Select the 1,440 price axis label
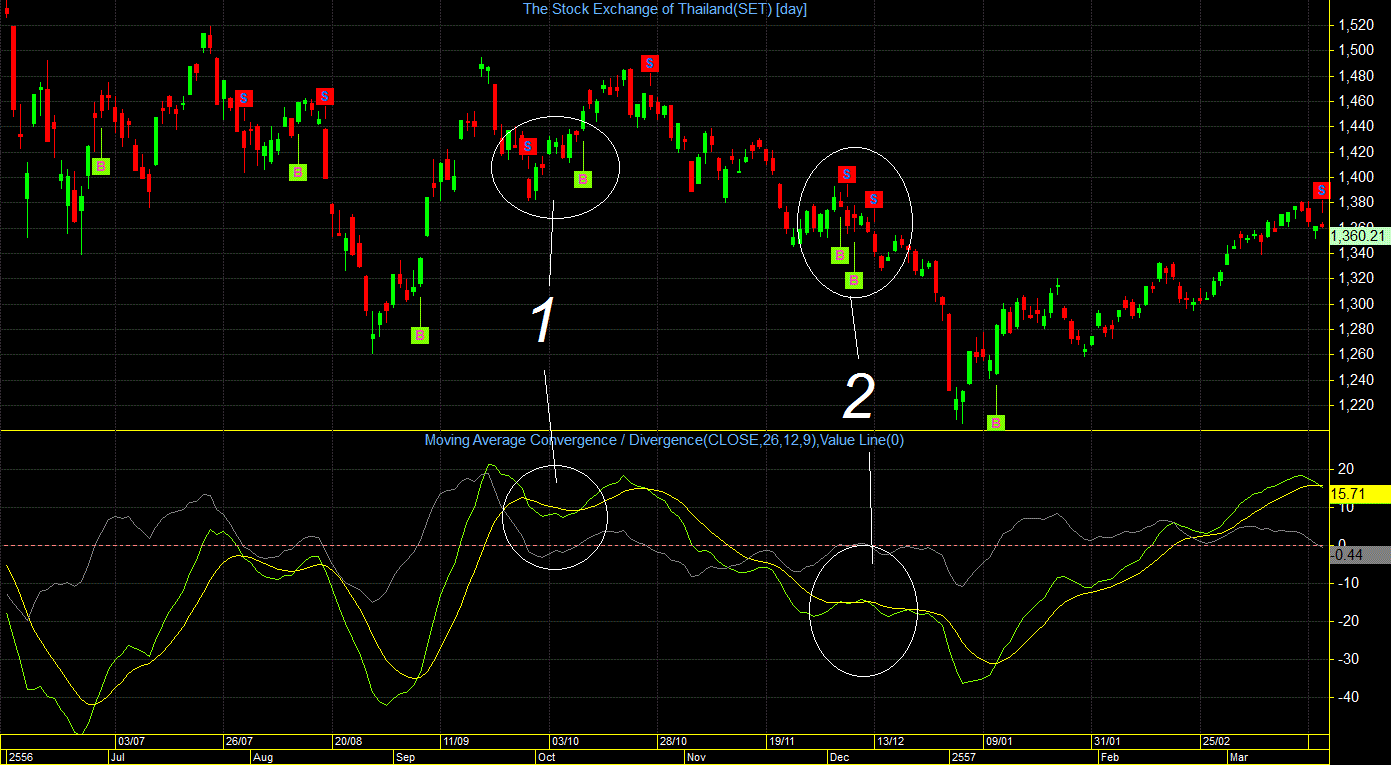The width and height of the screenshot is (1391, 765). 1355,127
